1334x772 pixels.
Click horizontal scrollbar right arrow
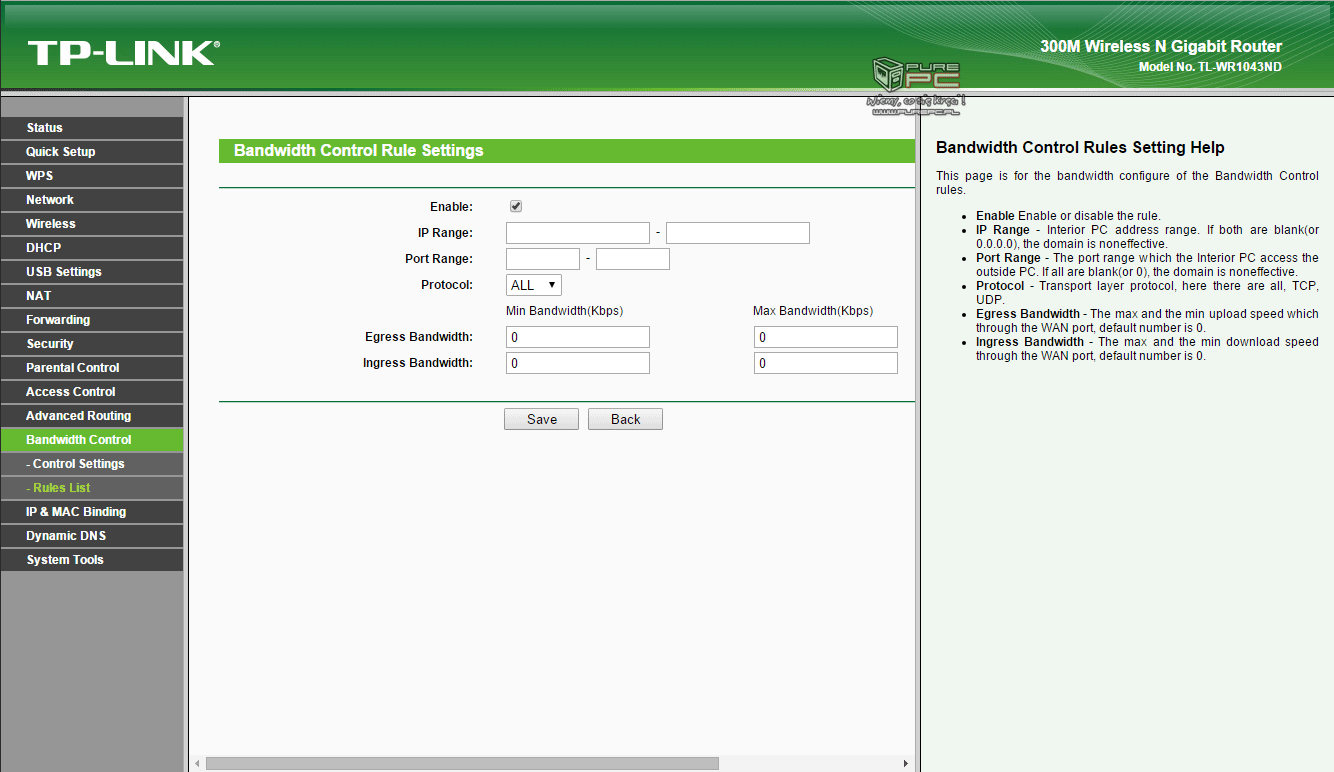tap(906, 763)
